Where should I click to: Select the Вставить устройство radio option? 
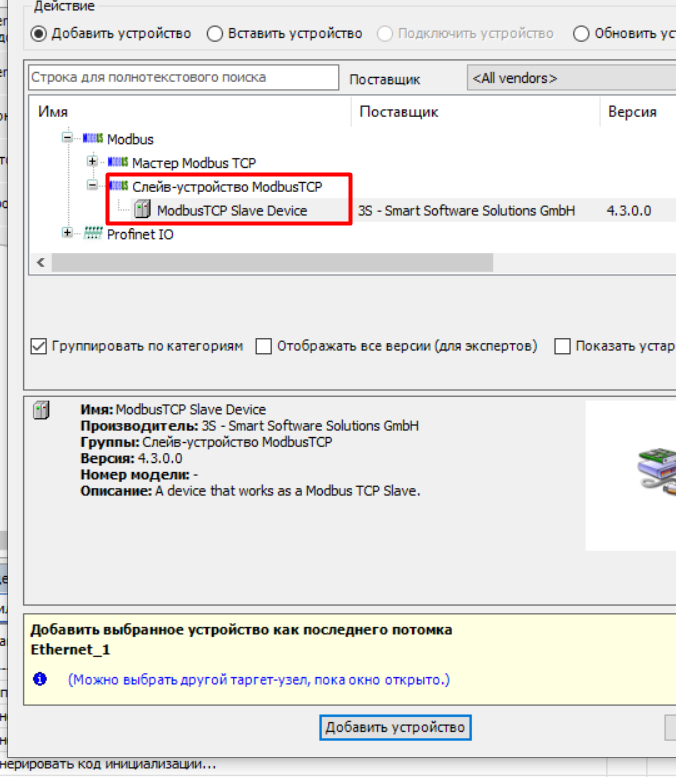(x=214, y=34)
